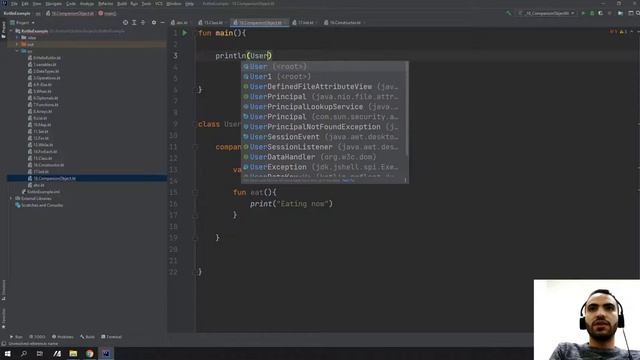Open the Terminal tool window button
This screenshot has width=640, height=360.
coord(111,337)
